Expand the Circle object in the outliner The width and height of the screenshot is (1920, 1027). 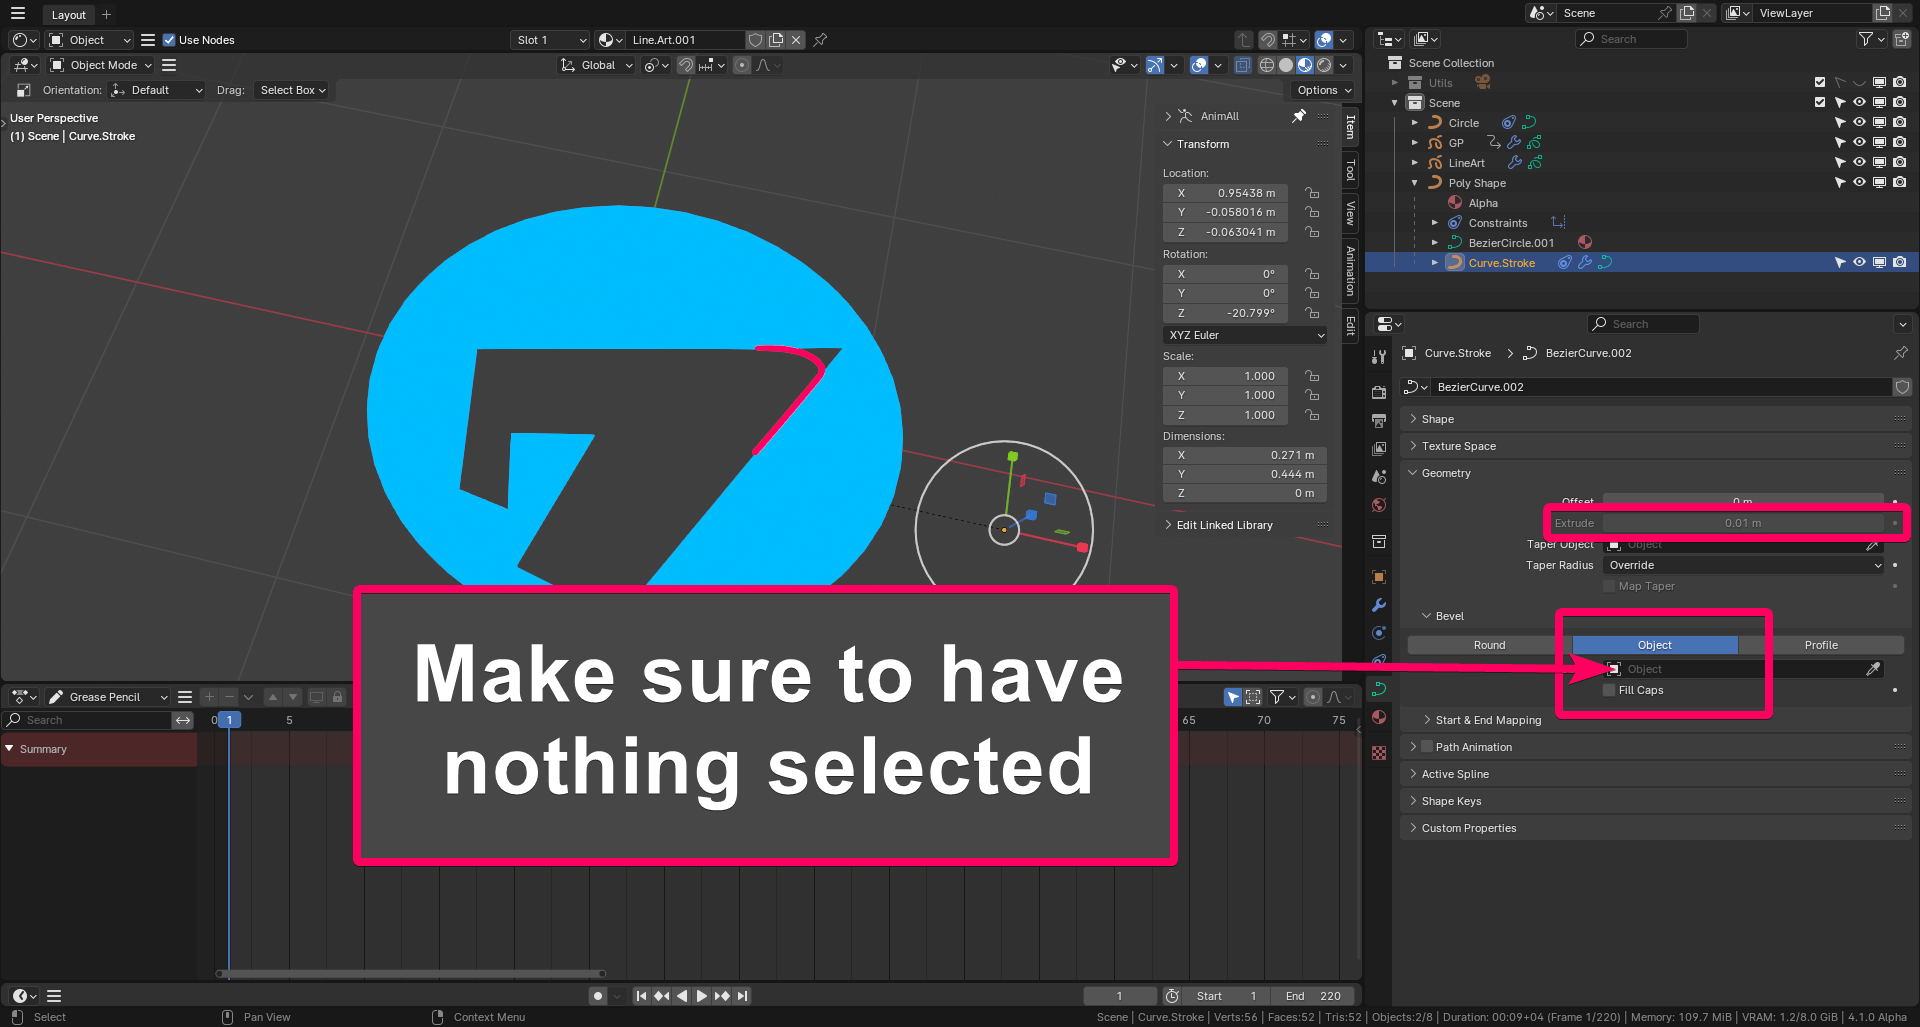[x=1415, y=122]
